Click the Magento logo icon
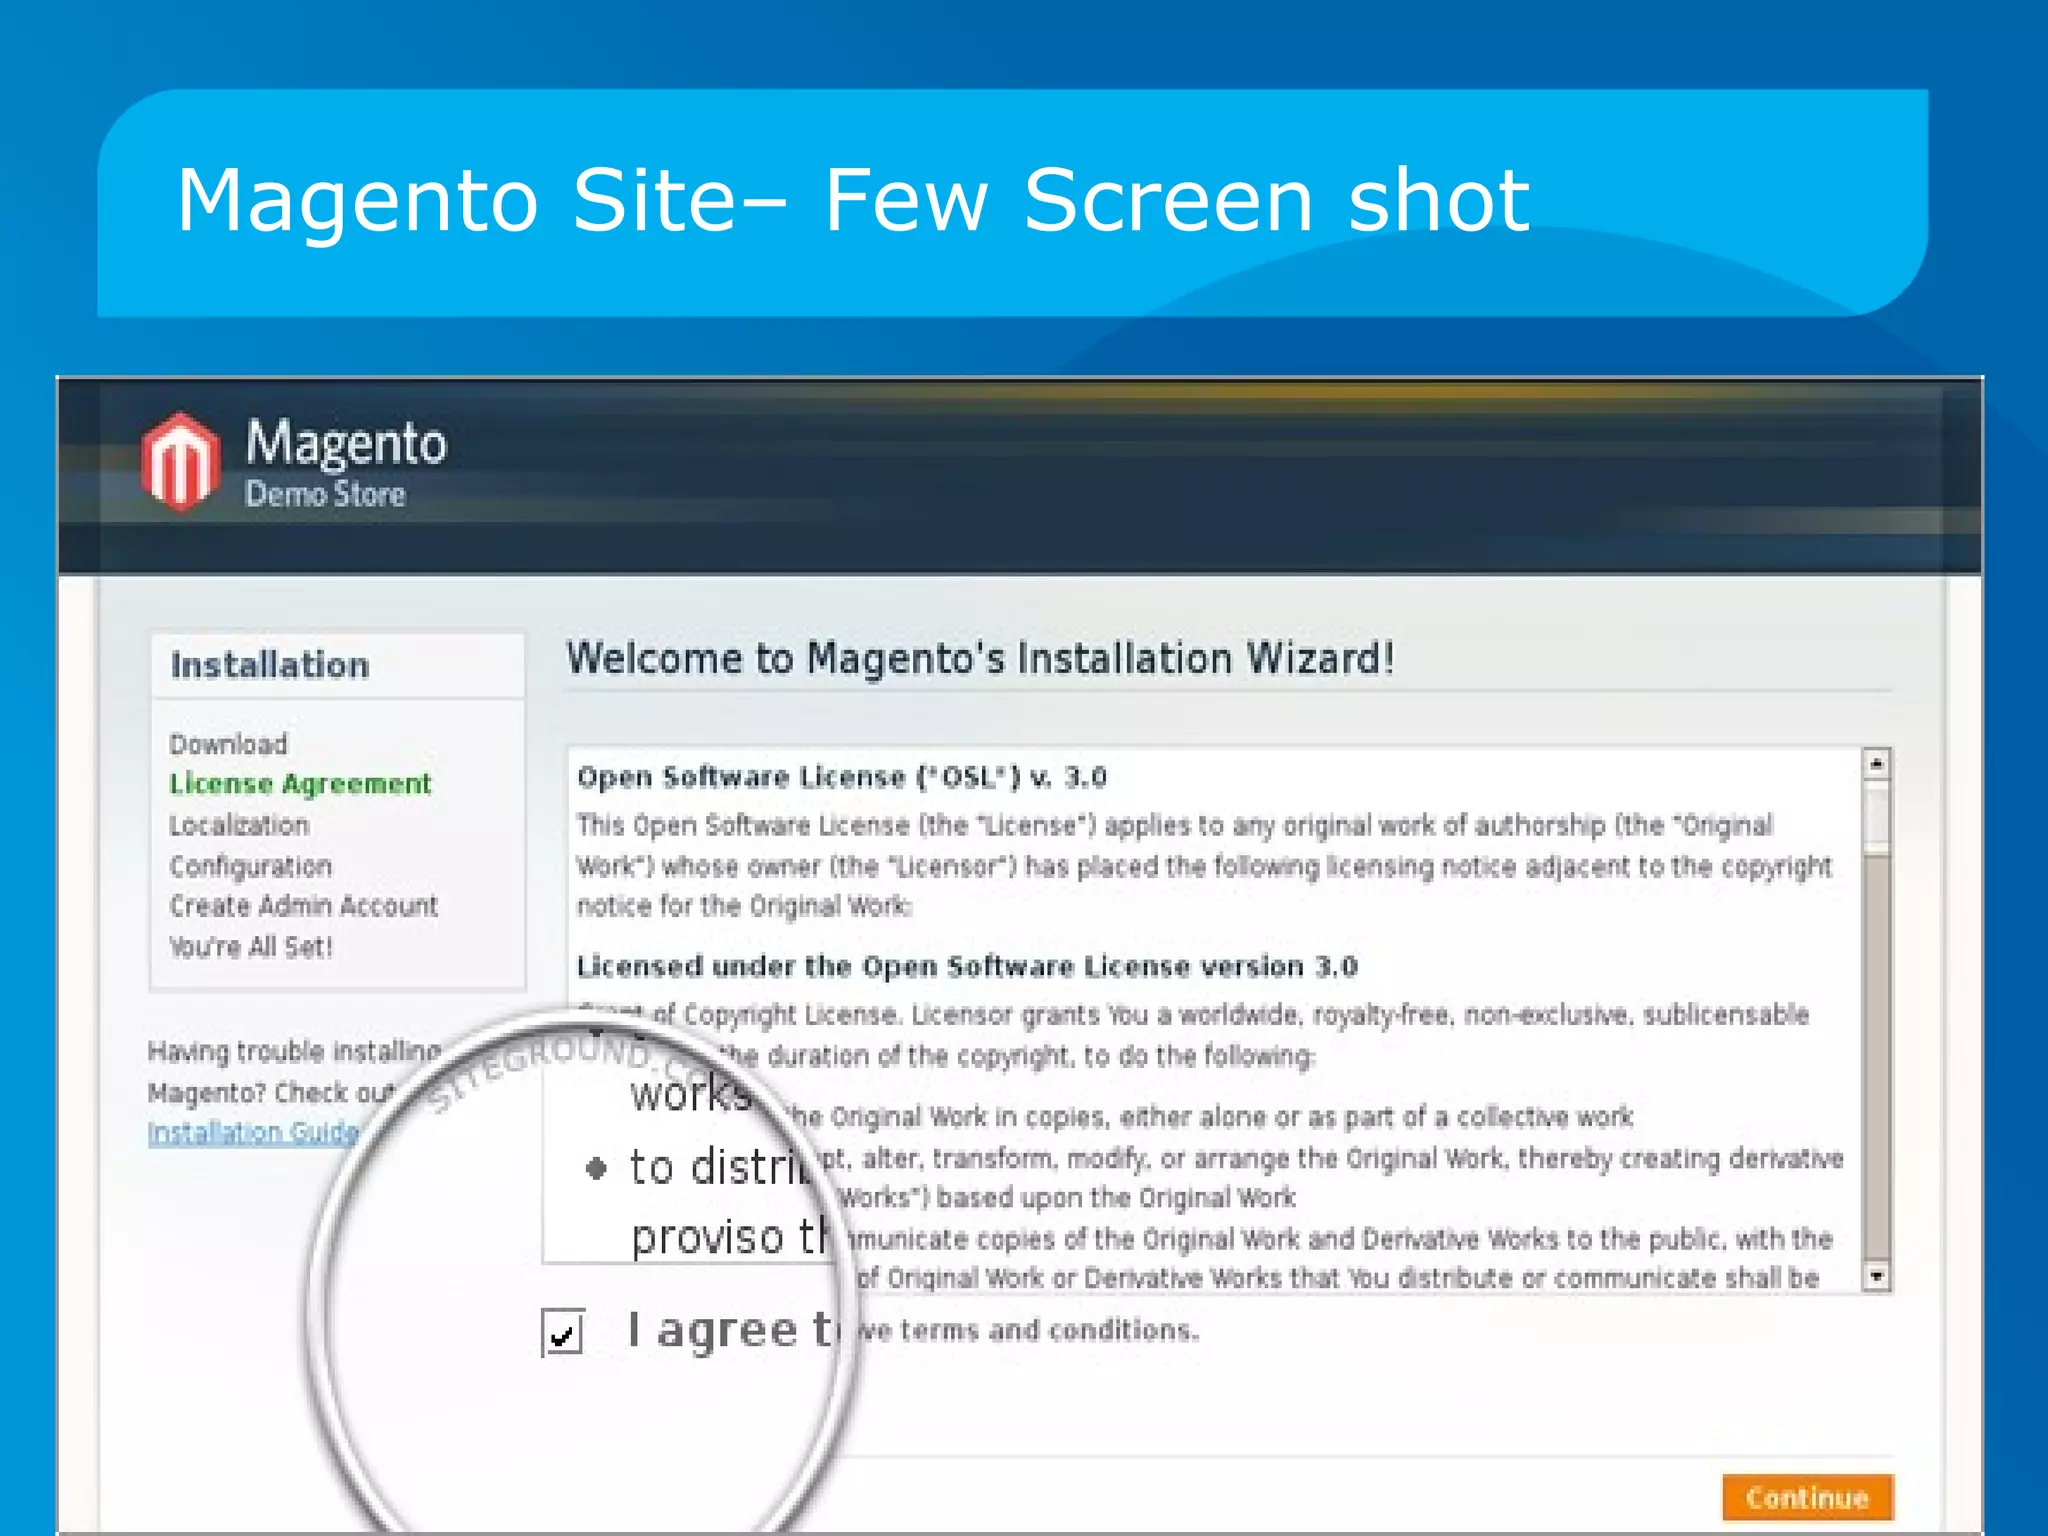 tap(181, 462)
